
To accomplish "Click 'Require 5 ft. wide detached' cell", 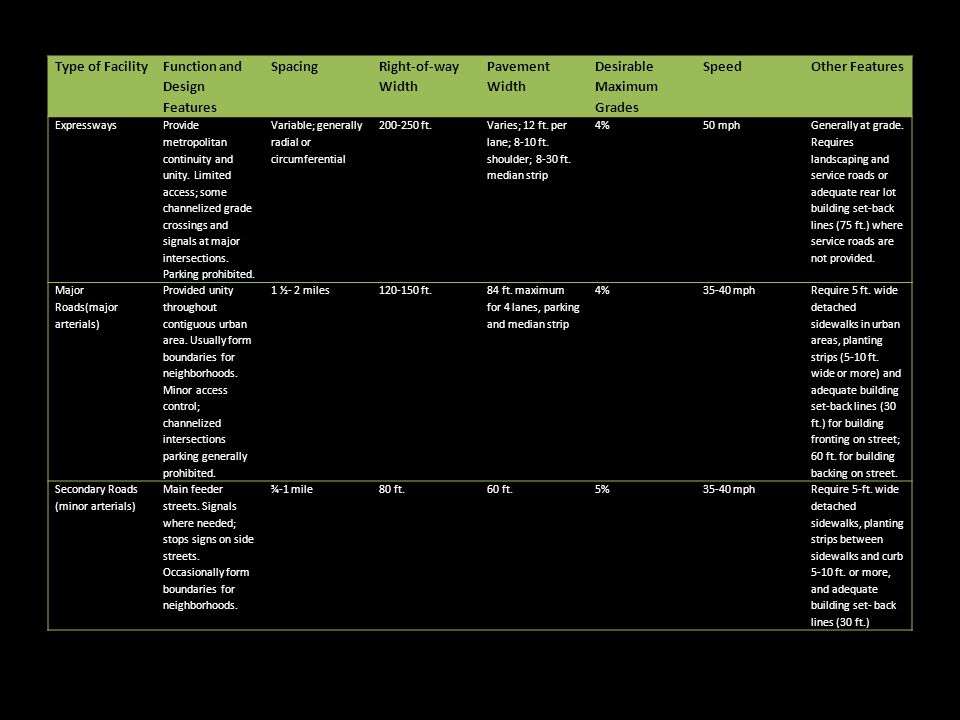I will [x=856, y=381].
